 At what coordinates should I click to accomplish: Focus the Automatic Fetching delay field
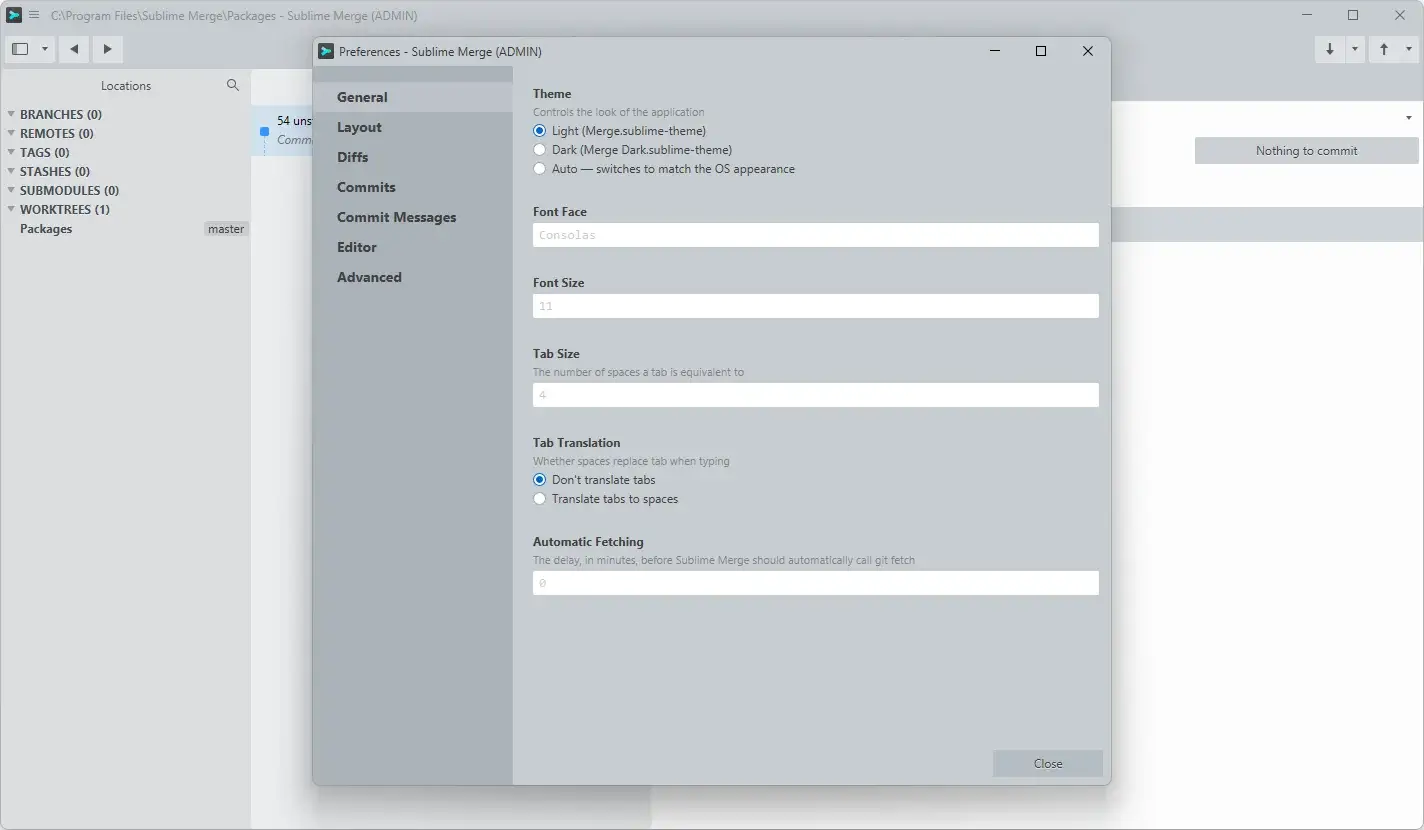pyautogui.click(x=816, y=583)
